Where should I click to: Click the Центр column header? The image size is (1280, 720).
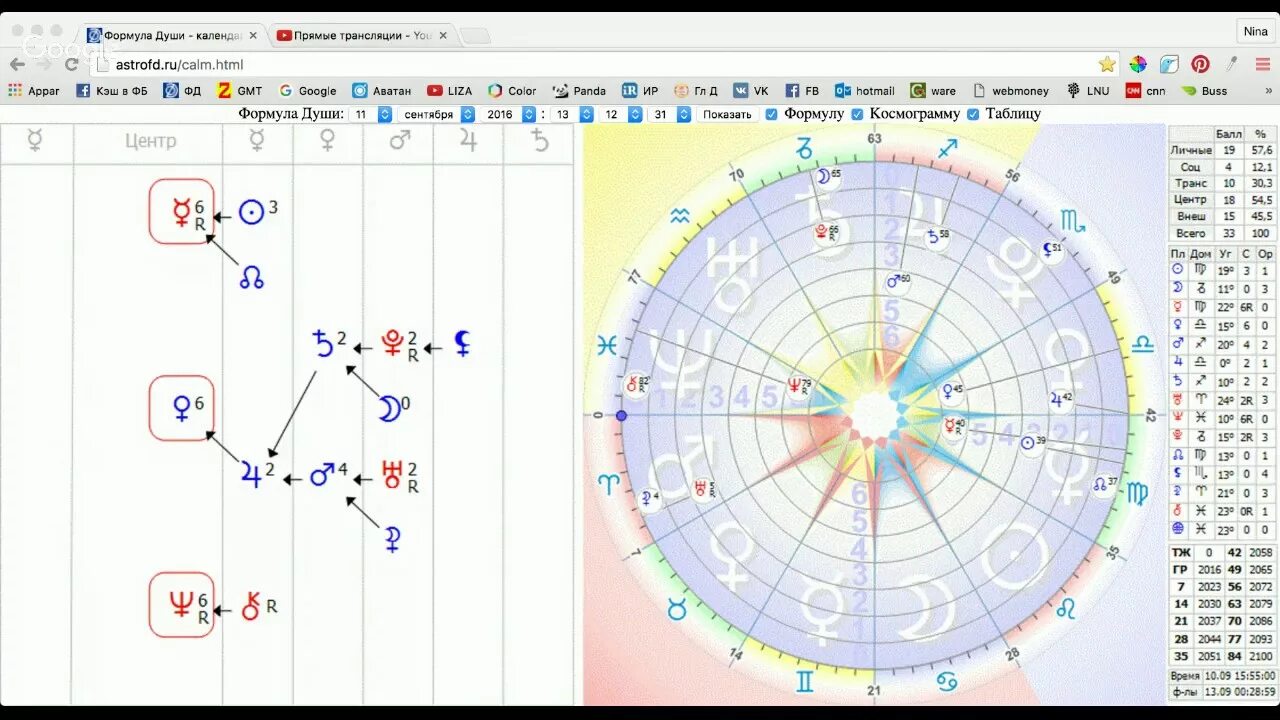click(x=150, y=141)
